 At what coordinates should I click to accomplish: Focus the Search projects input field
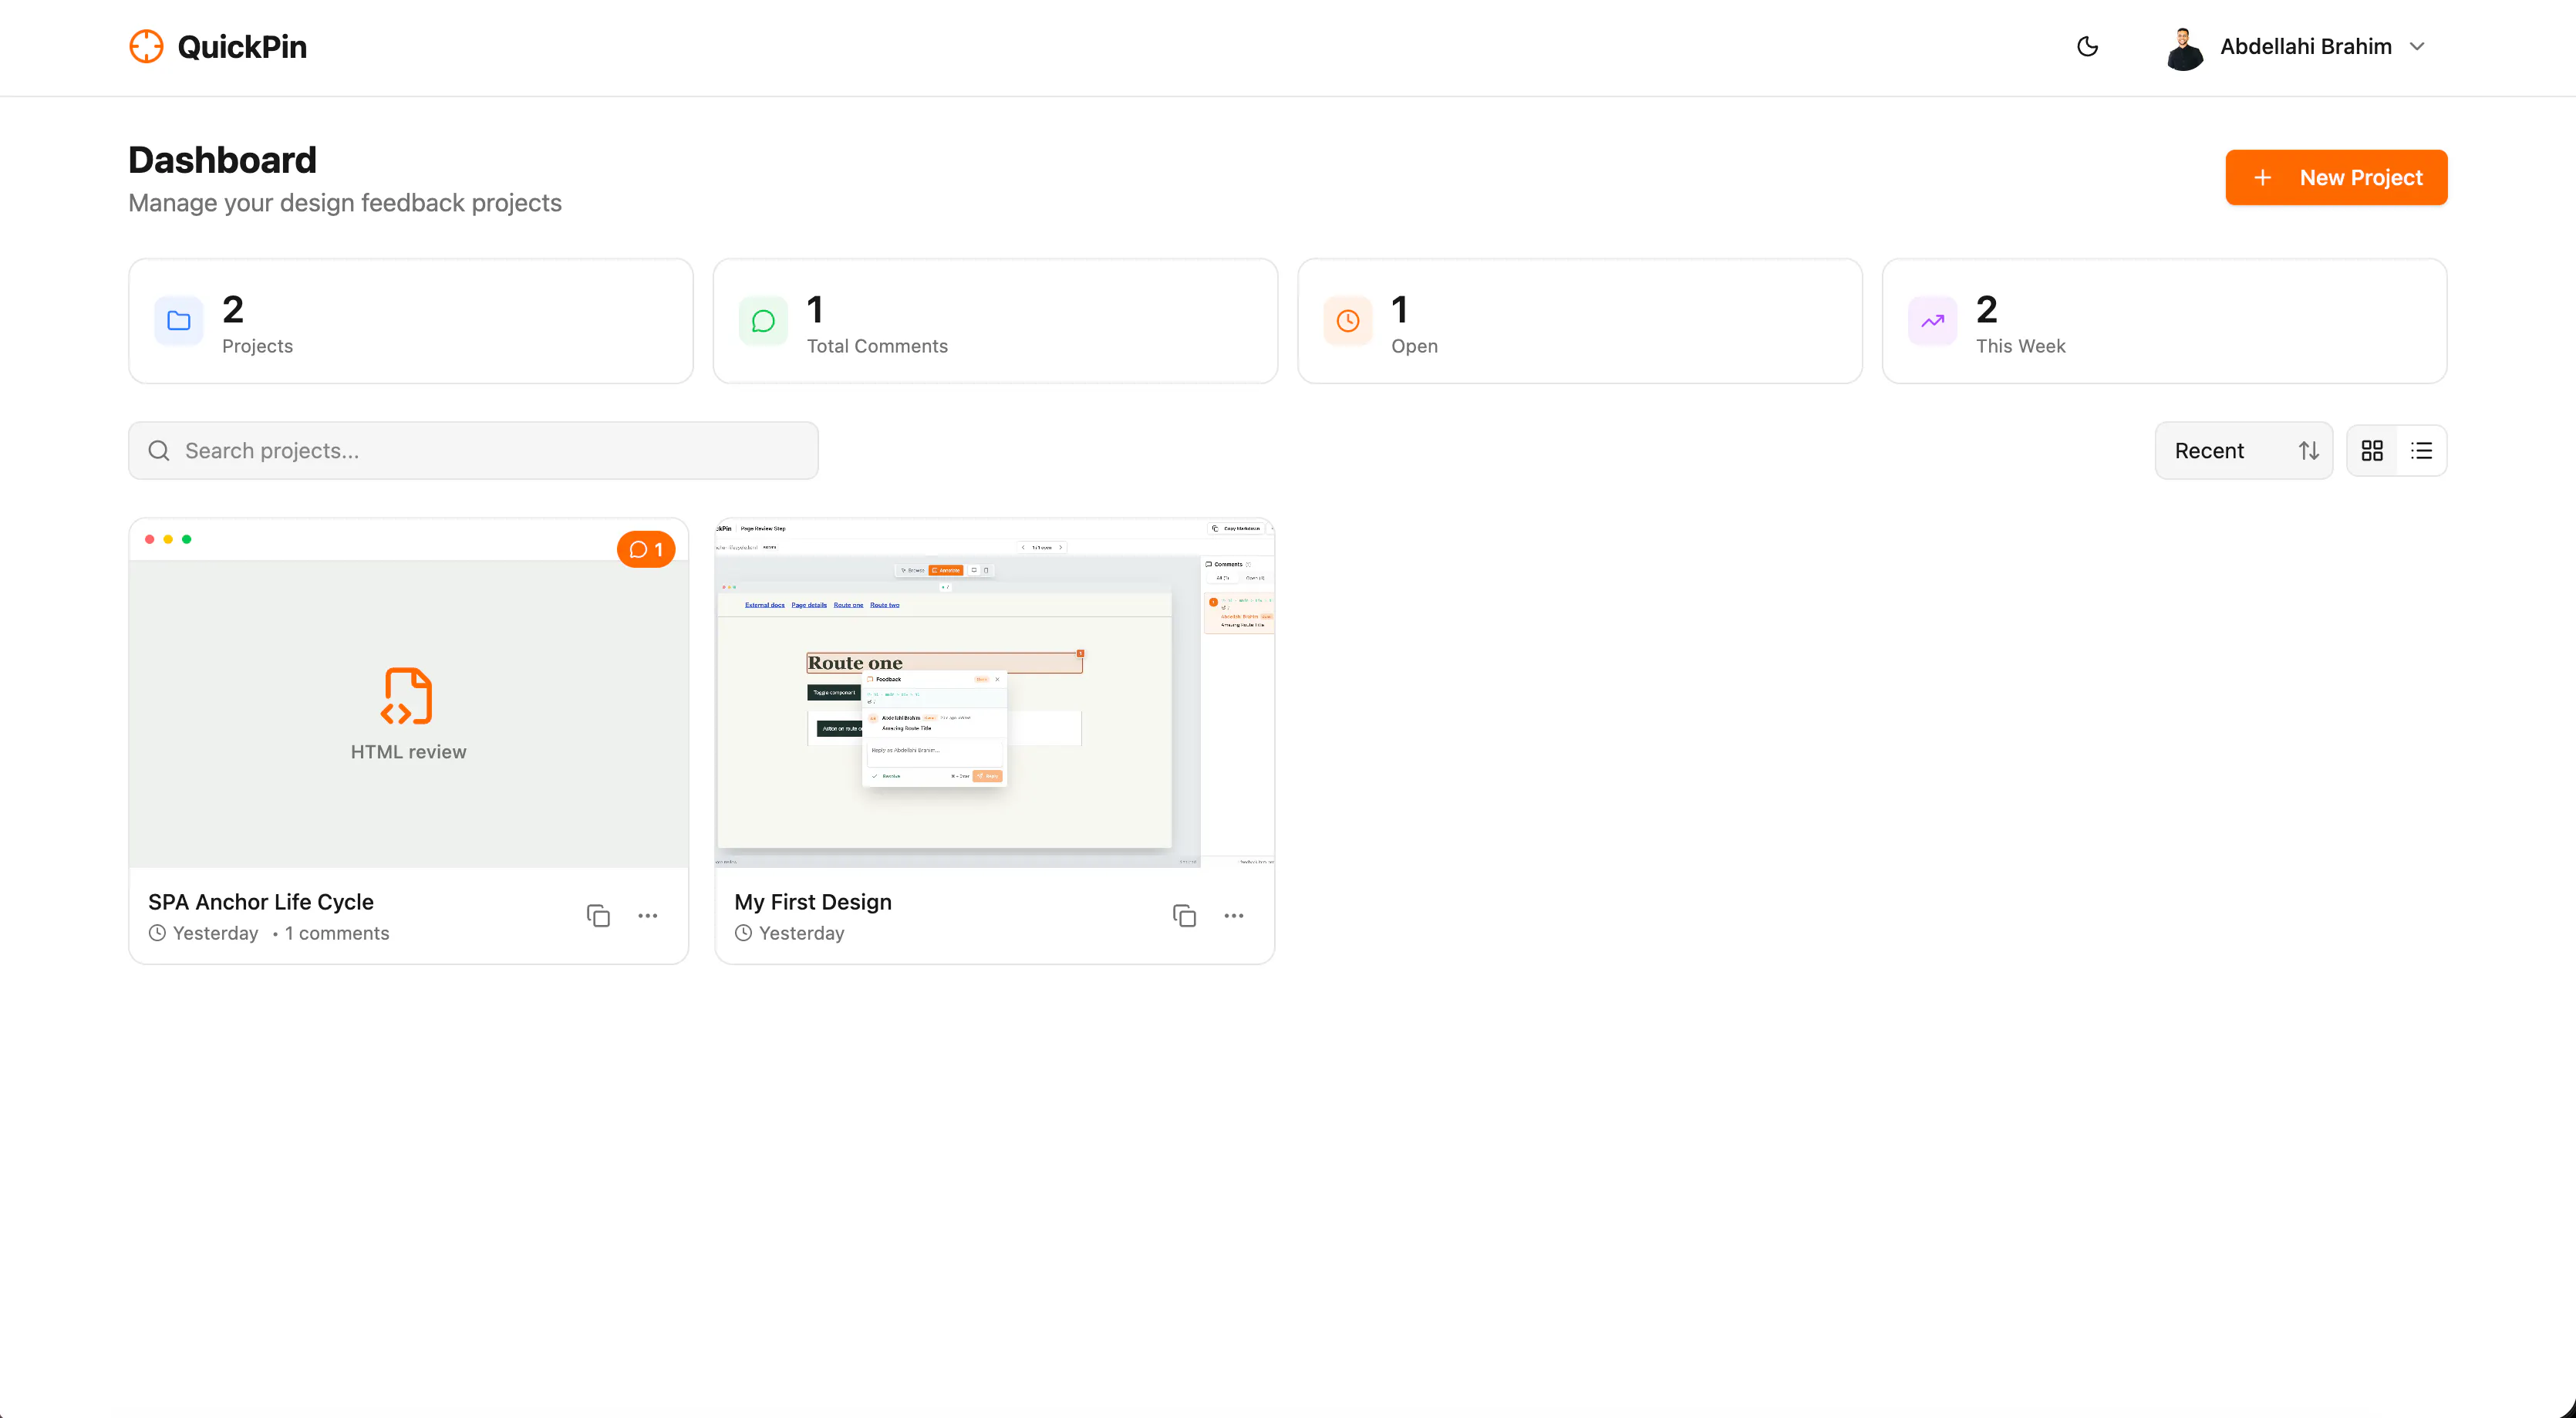pos(473,450)
